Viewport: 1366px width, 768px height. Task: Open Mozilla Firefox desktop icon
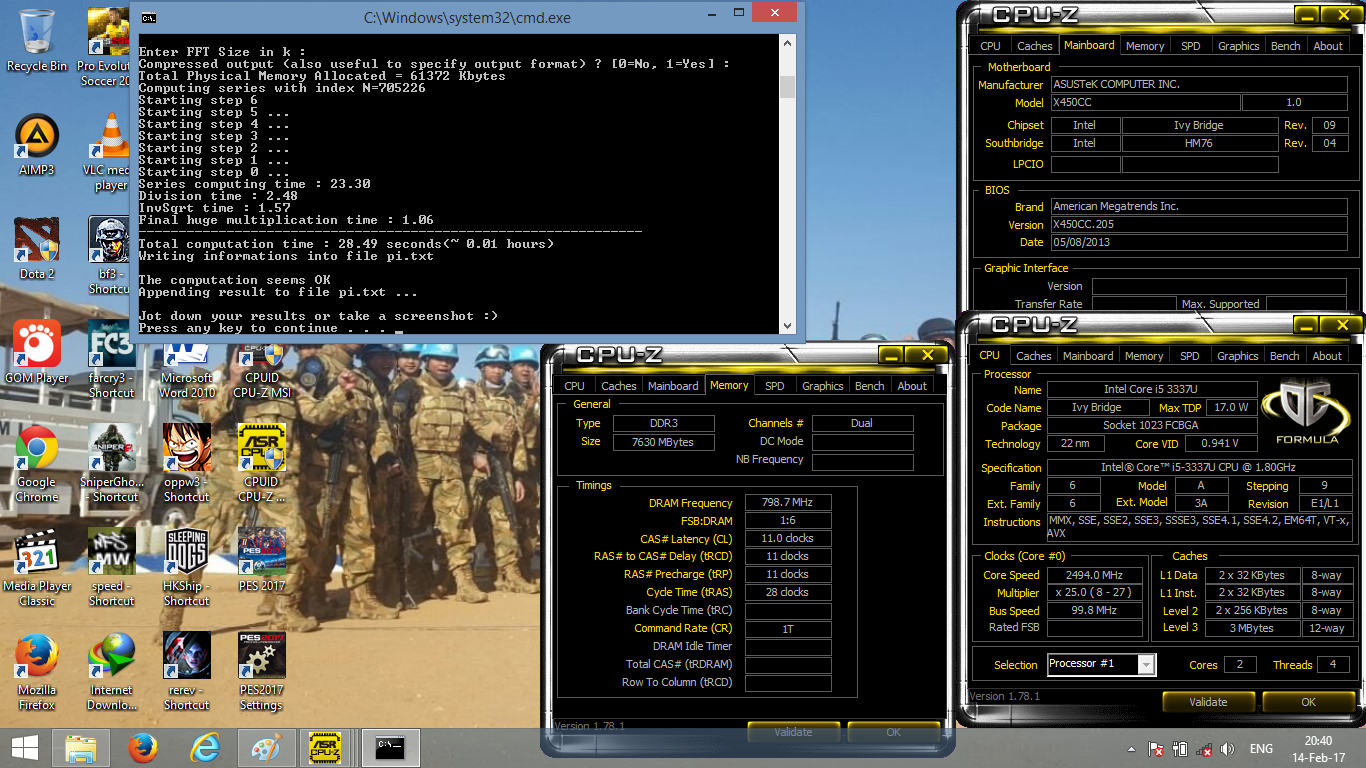[x=37, y=672]
